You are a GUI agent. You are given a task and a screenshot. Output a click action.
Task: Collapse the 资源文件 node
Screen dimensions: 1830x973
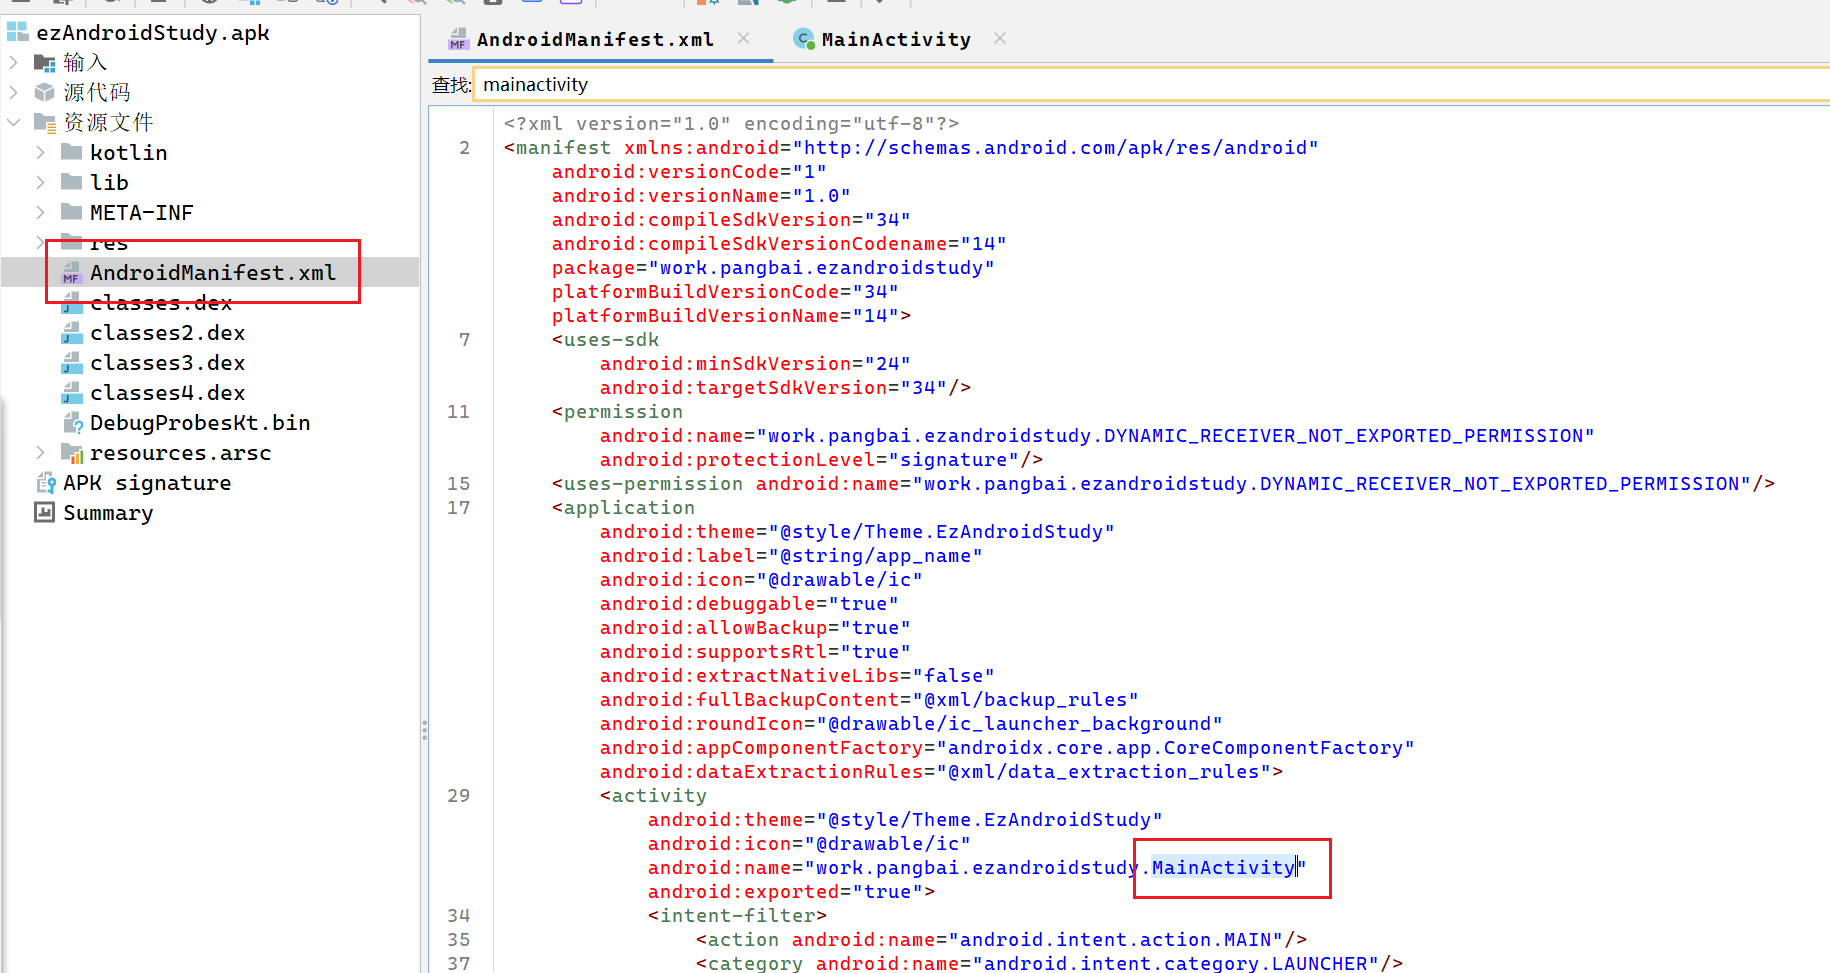(x=14, y=122)
